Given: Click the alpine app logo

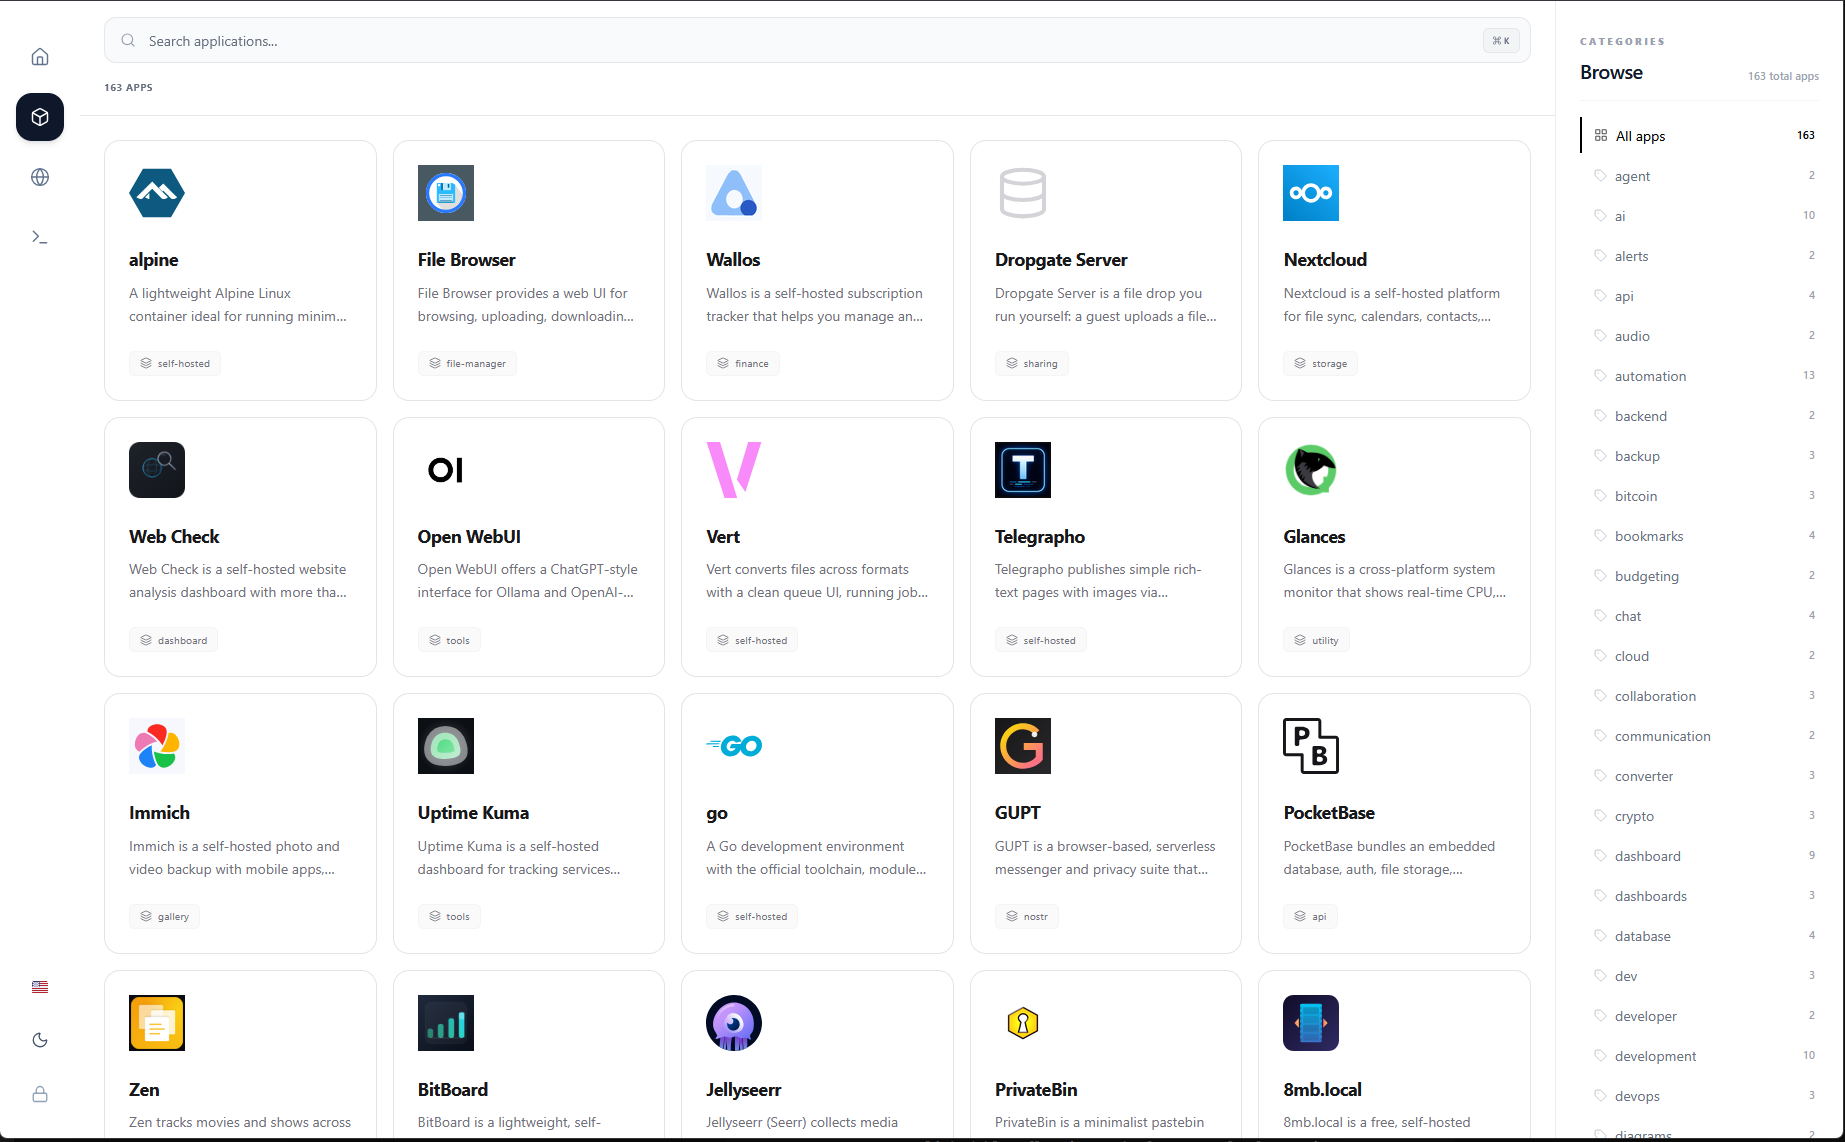Looking at the screenshot, I should (157, 193).
